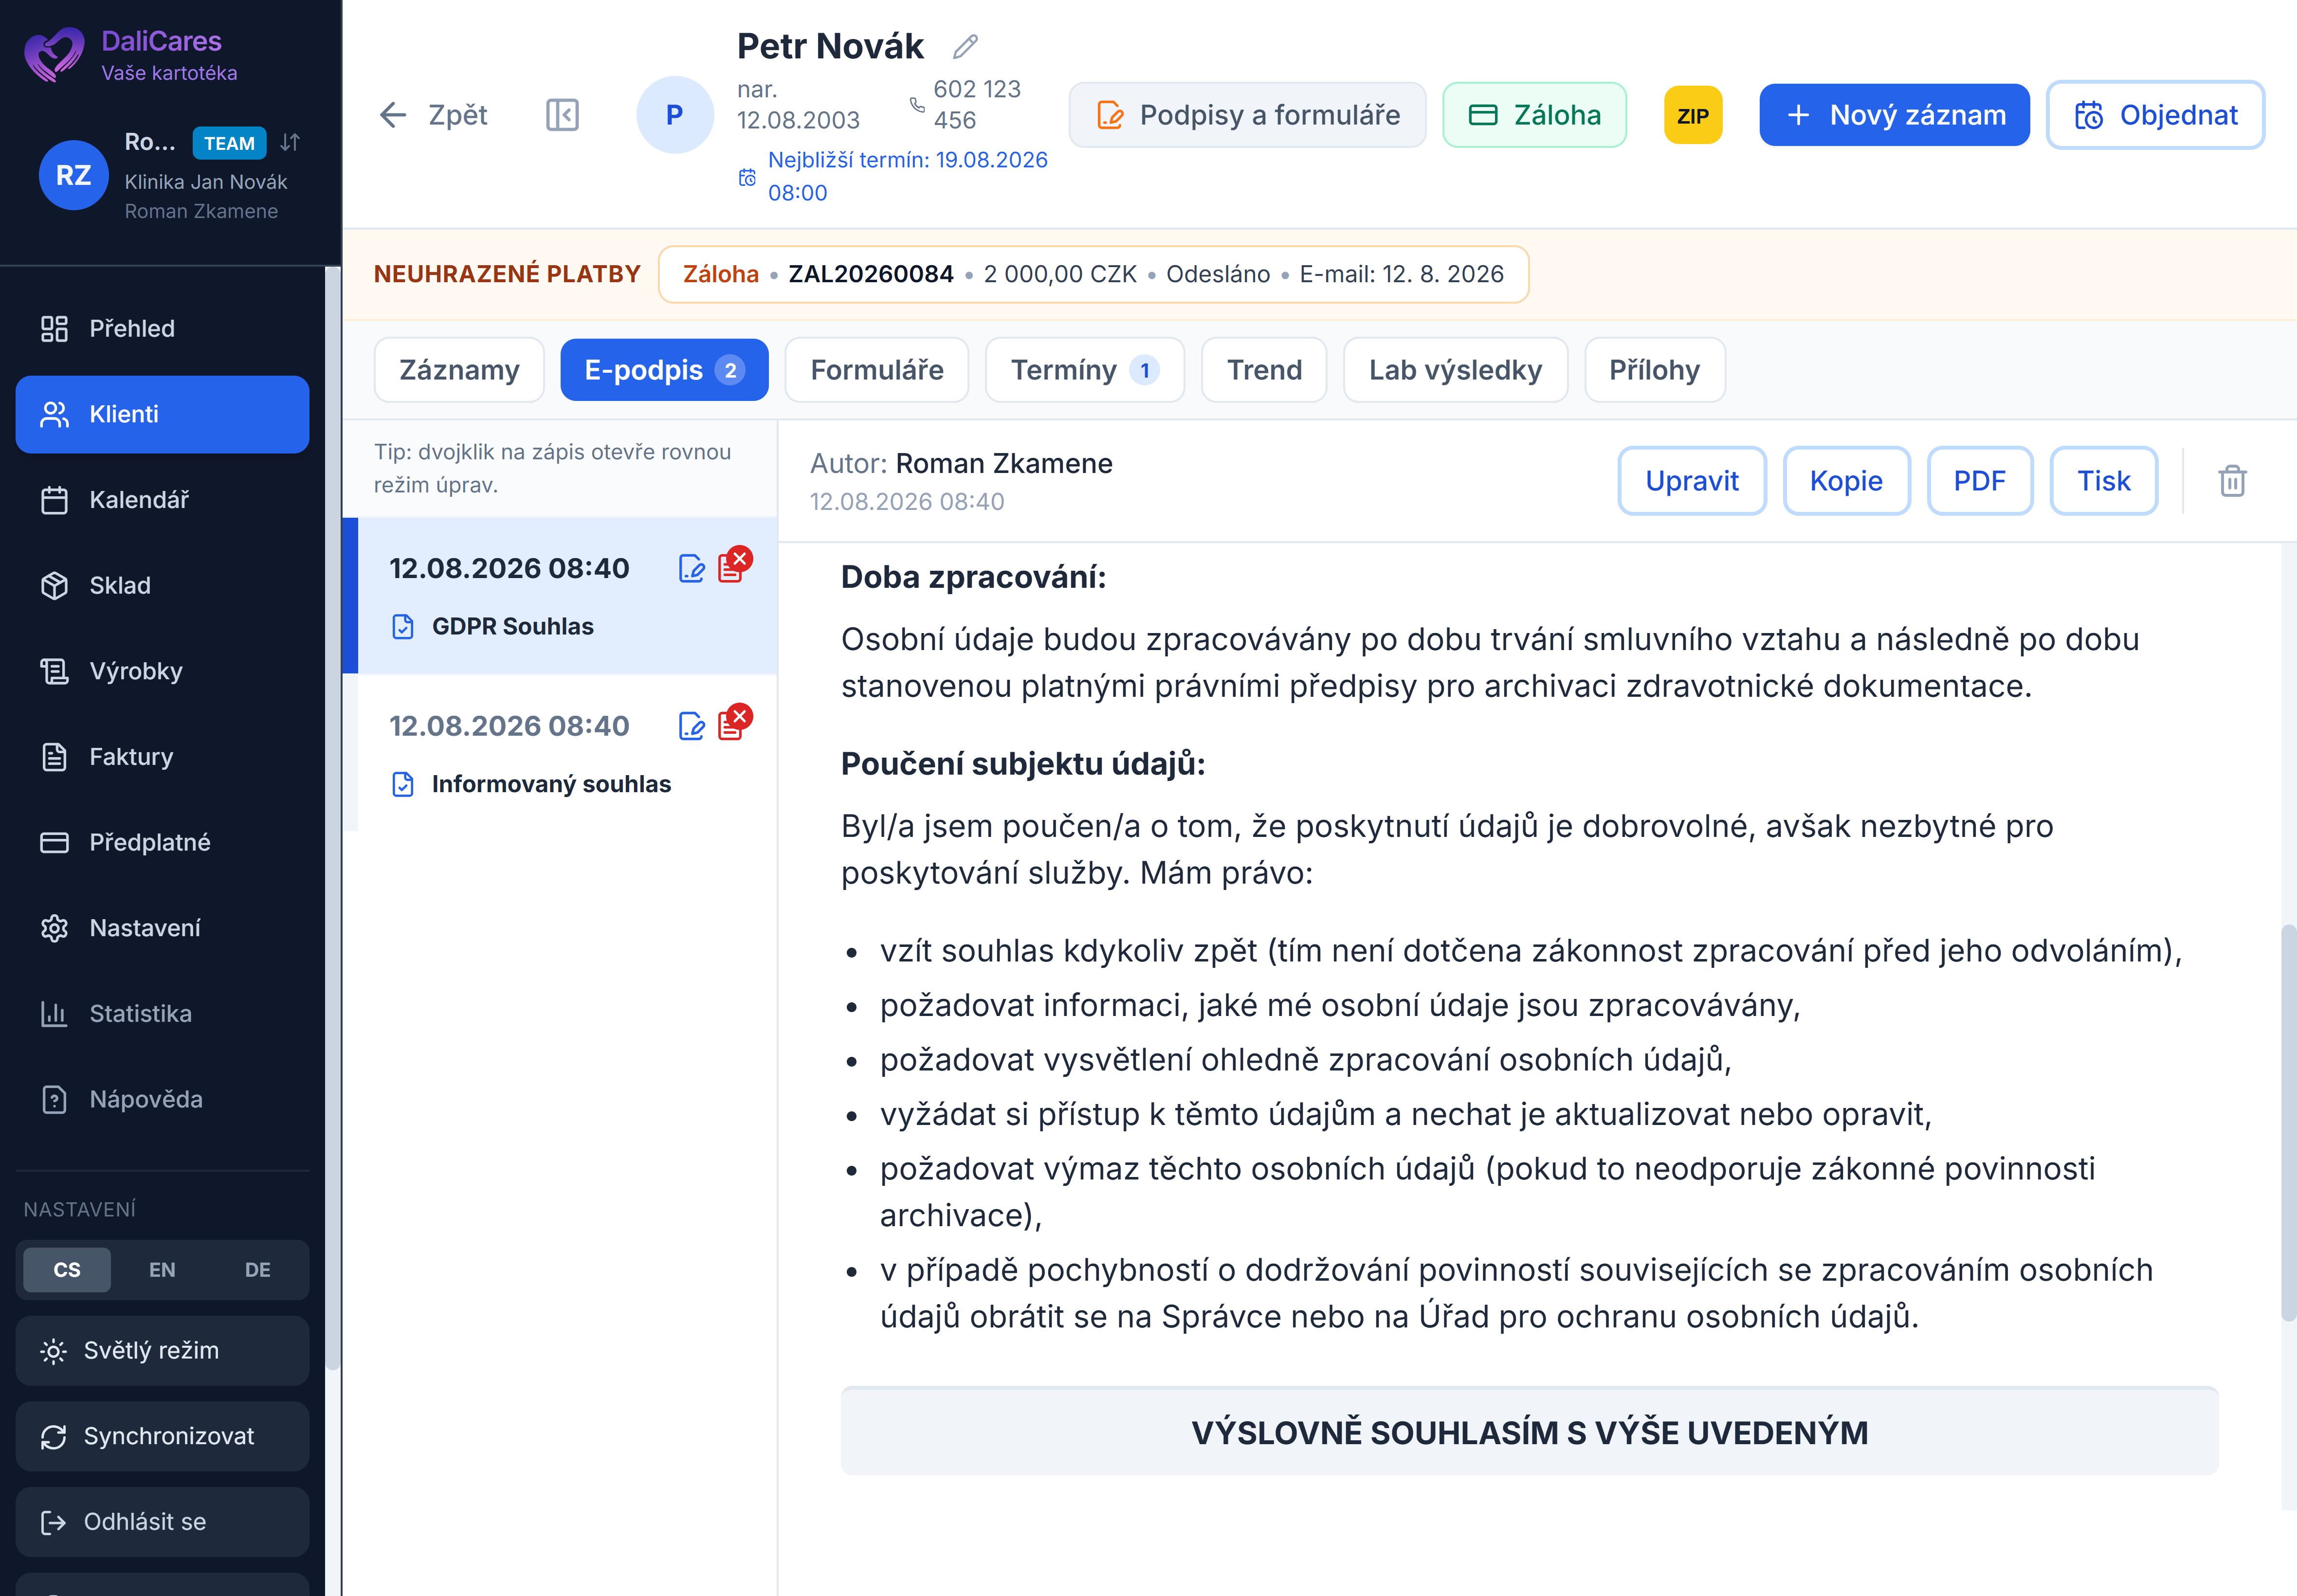Click the edit-sign icon on the Informovaný souhlas row
This screenshot has height=1596, width=2297.
(691, 726)
